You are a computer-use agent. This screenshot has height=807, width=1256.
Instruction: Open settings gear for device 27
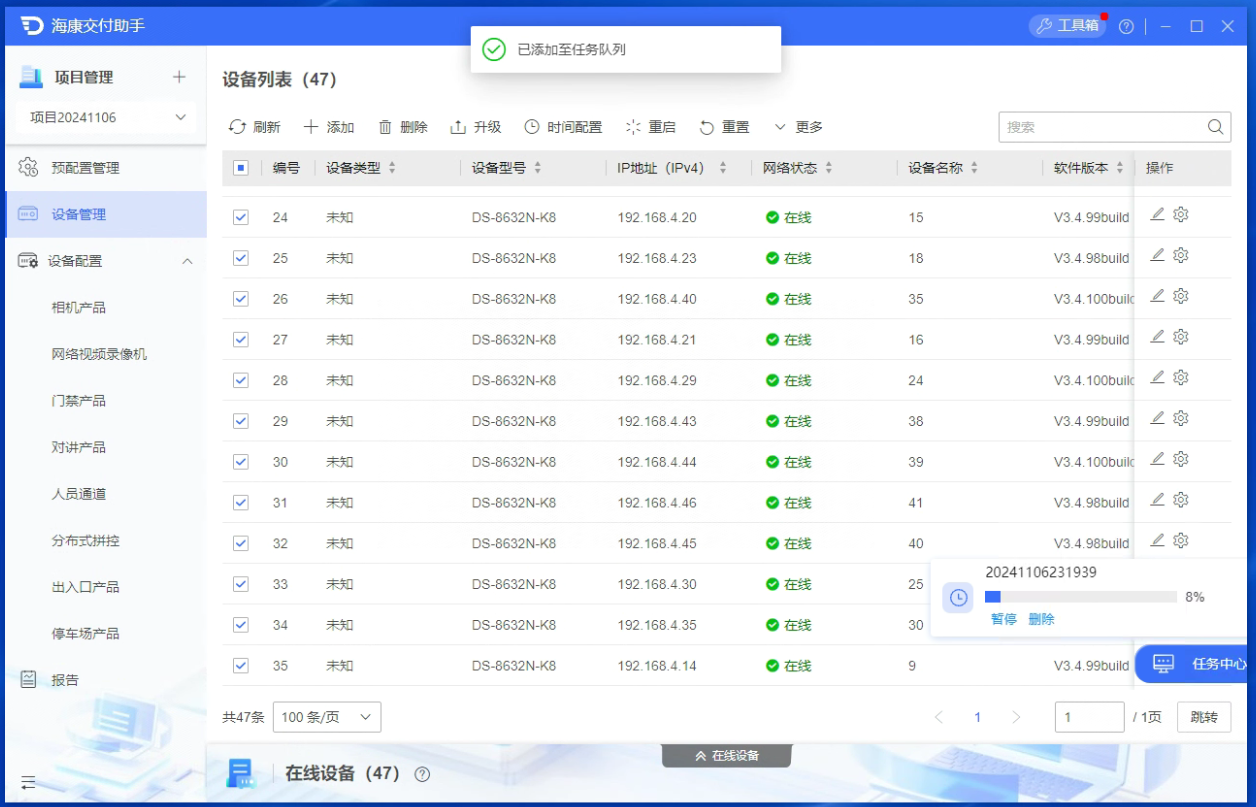[1181, 337]
